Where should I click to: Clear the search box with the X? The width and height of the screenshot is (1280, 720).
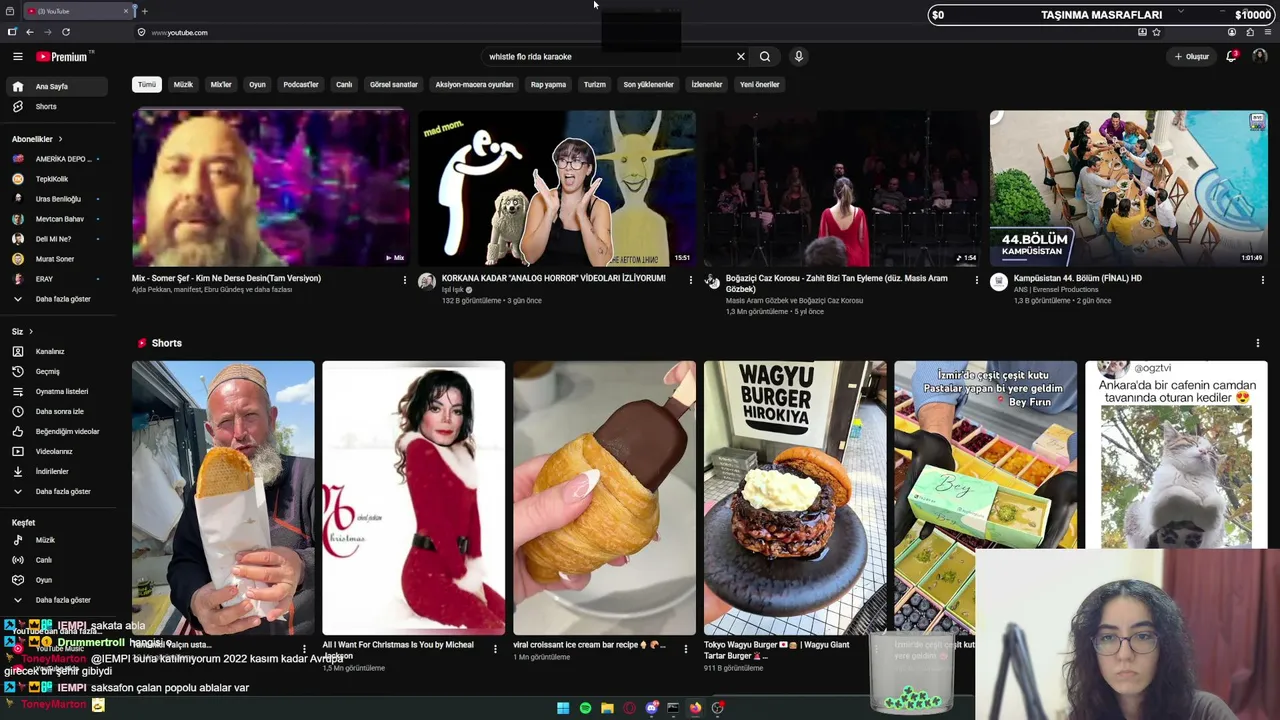click(x=741, y=57)
